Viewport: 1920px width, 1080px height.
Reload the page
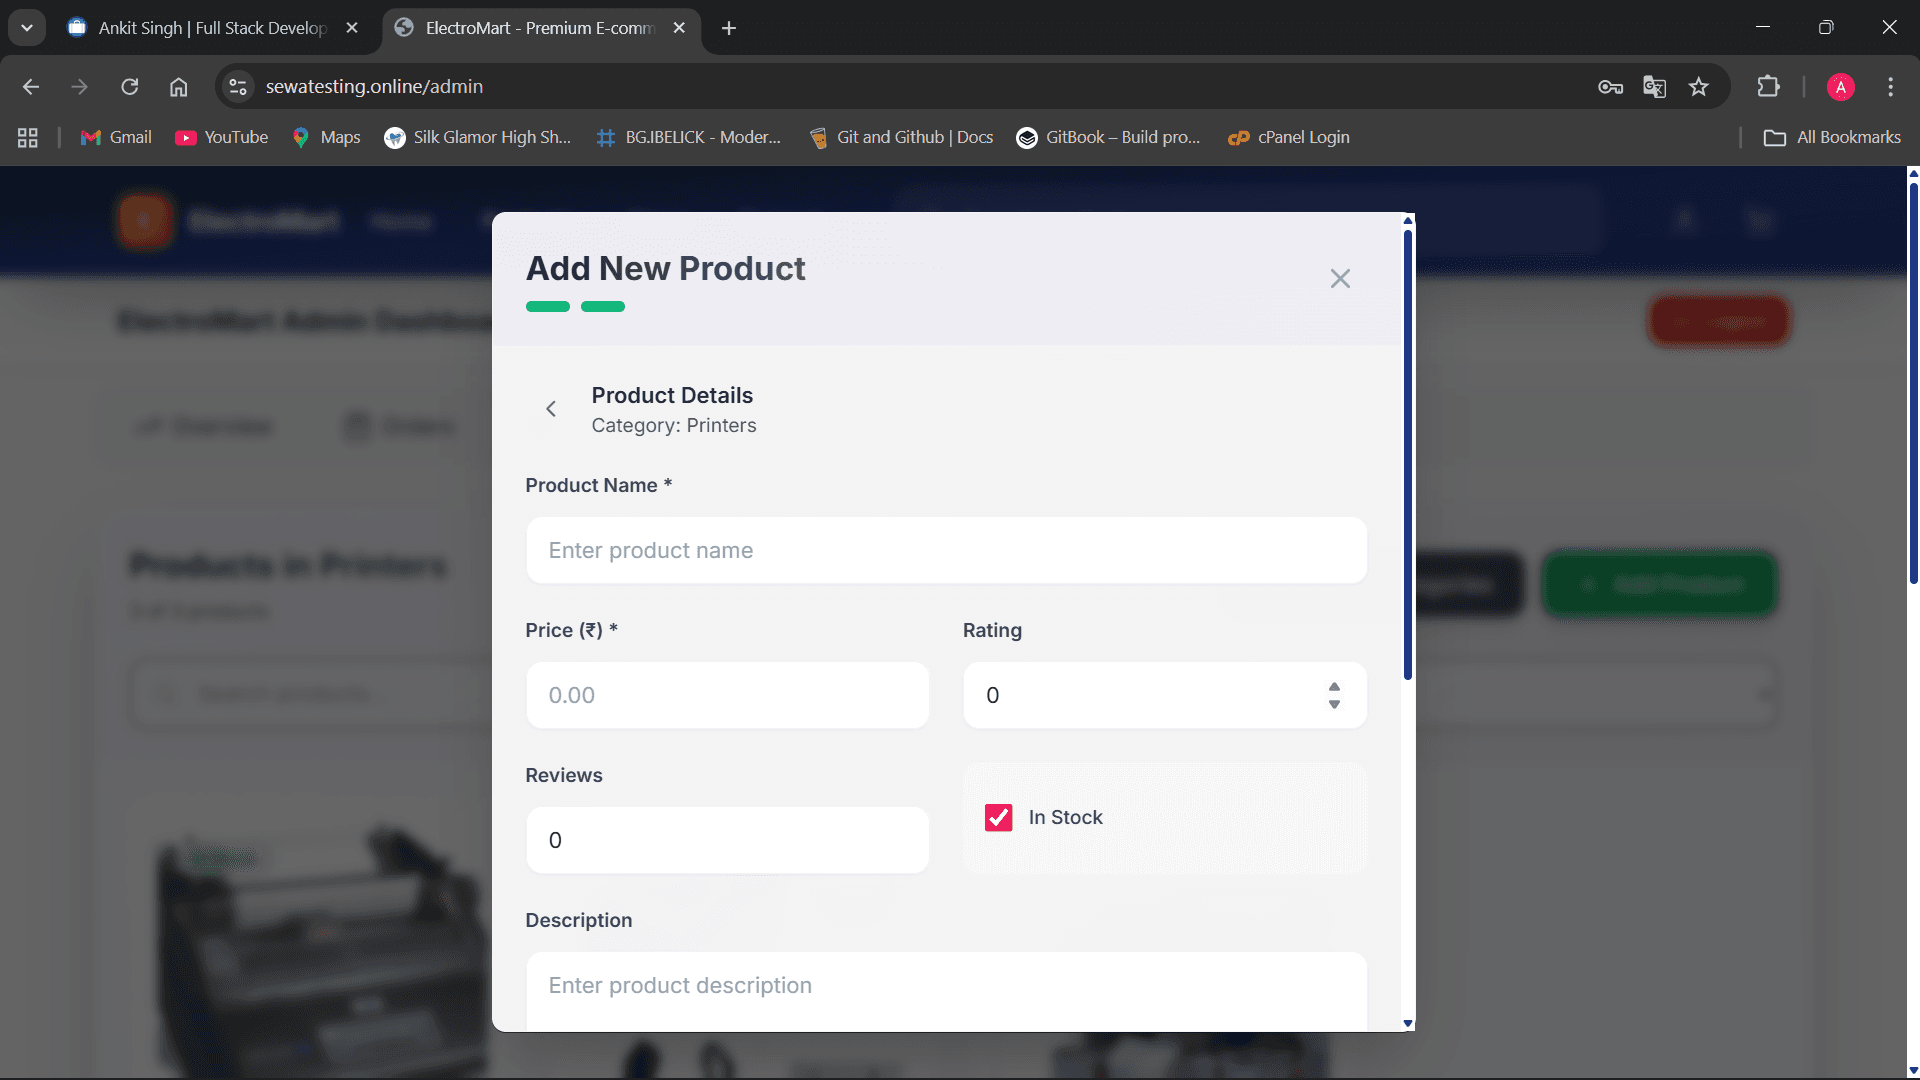pyautogui.click(x=130, y=87)
